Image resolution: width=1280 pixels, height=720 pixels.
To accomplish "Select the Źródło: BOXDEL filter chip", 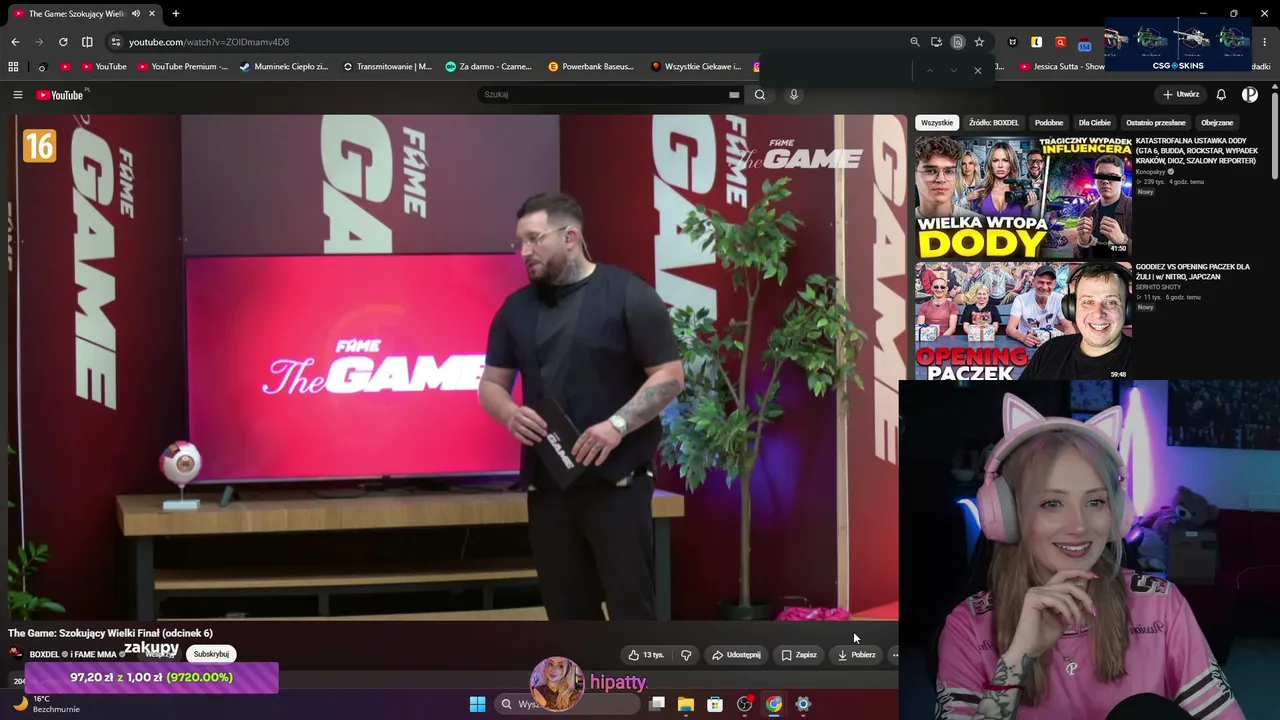I will (x=994, y=123).
